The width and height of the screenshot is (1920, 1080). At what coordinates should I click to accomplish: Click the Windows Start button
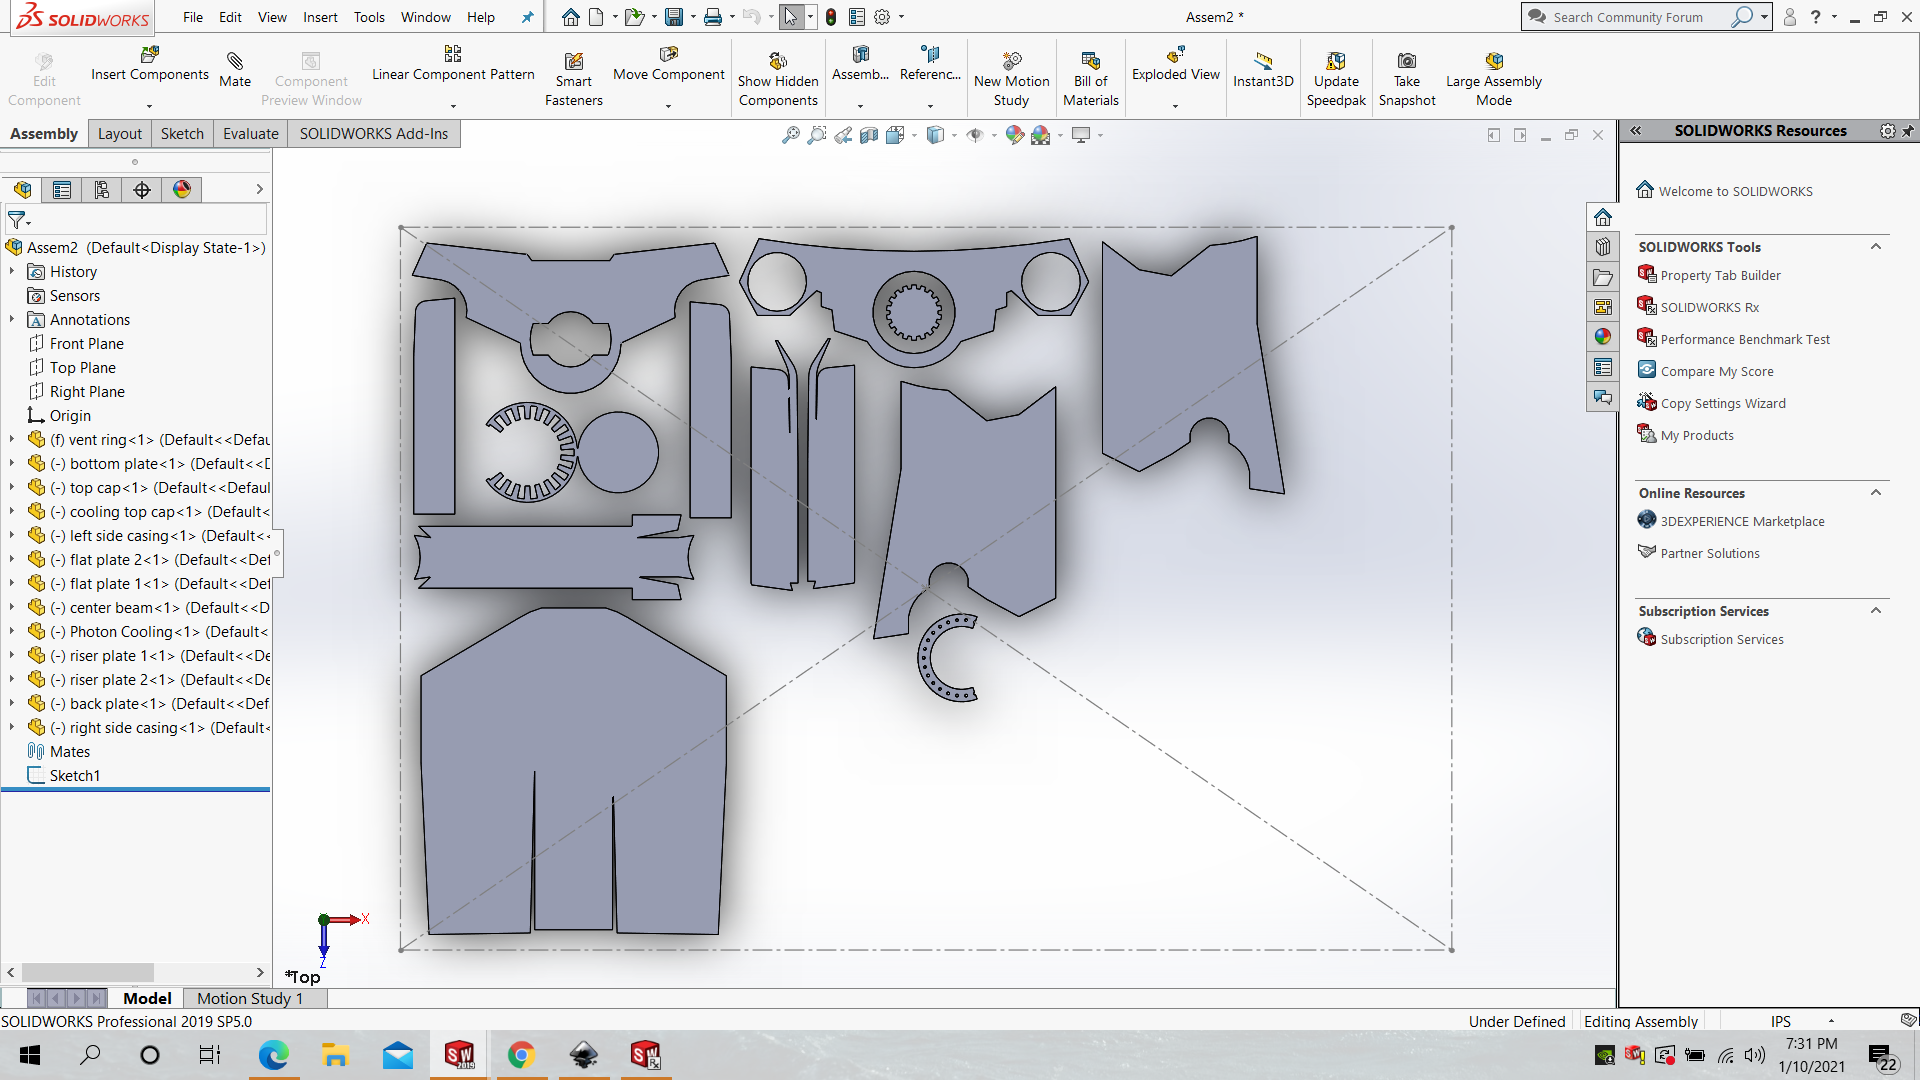point(30,1055)
